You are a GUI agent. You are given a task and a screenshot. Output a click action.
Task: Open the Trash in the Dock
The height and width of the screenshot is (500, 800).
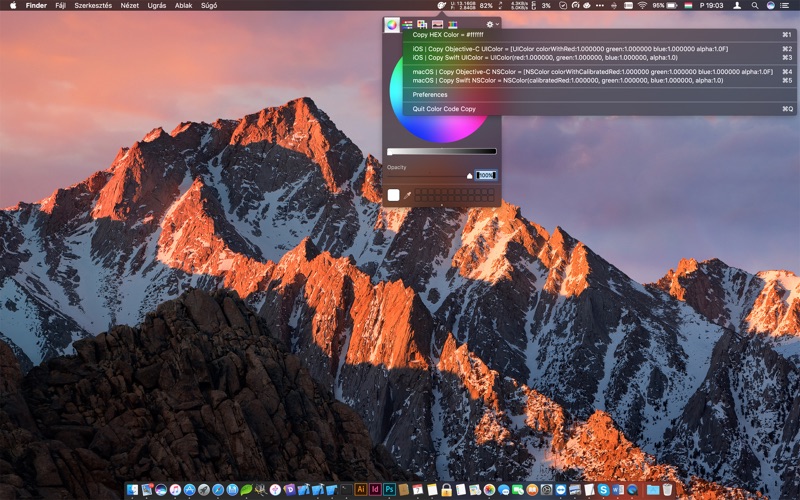[668, 490]
